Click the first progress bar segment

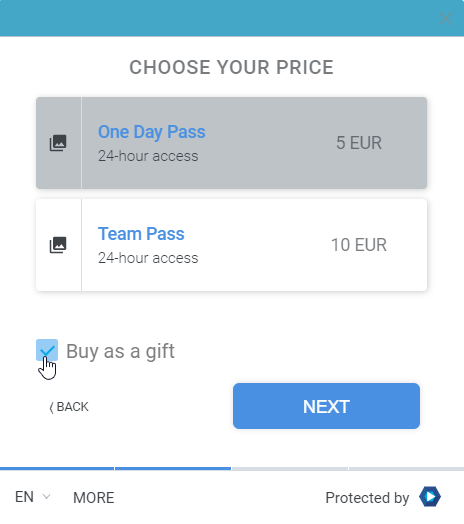click(x=57, y=469)
